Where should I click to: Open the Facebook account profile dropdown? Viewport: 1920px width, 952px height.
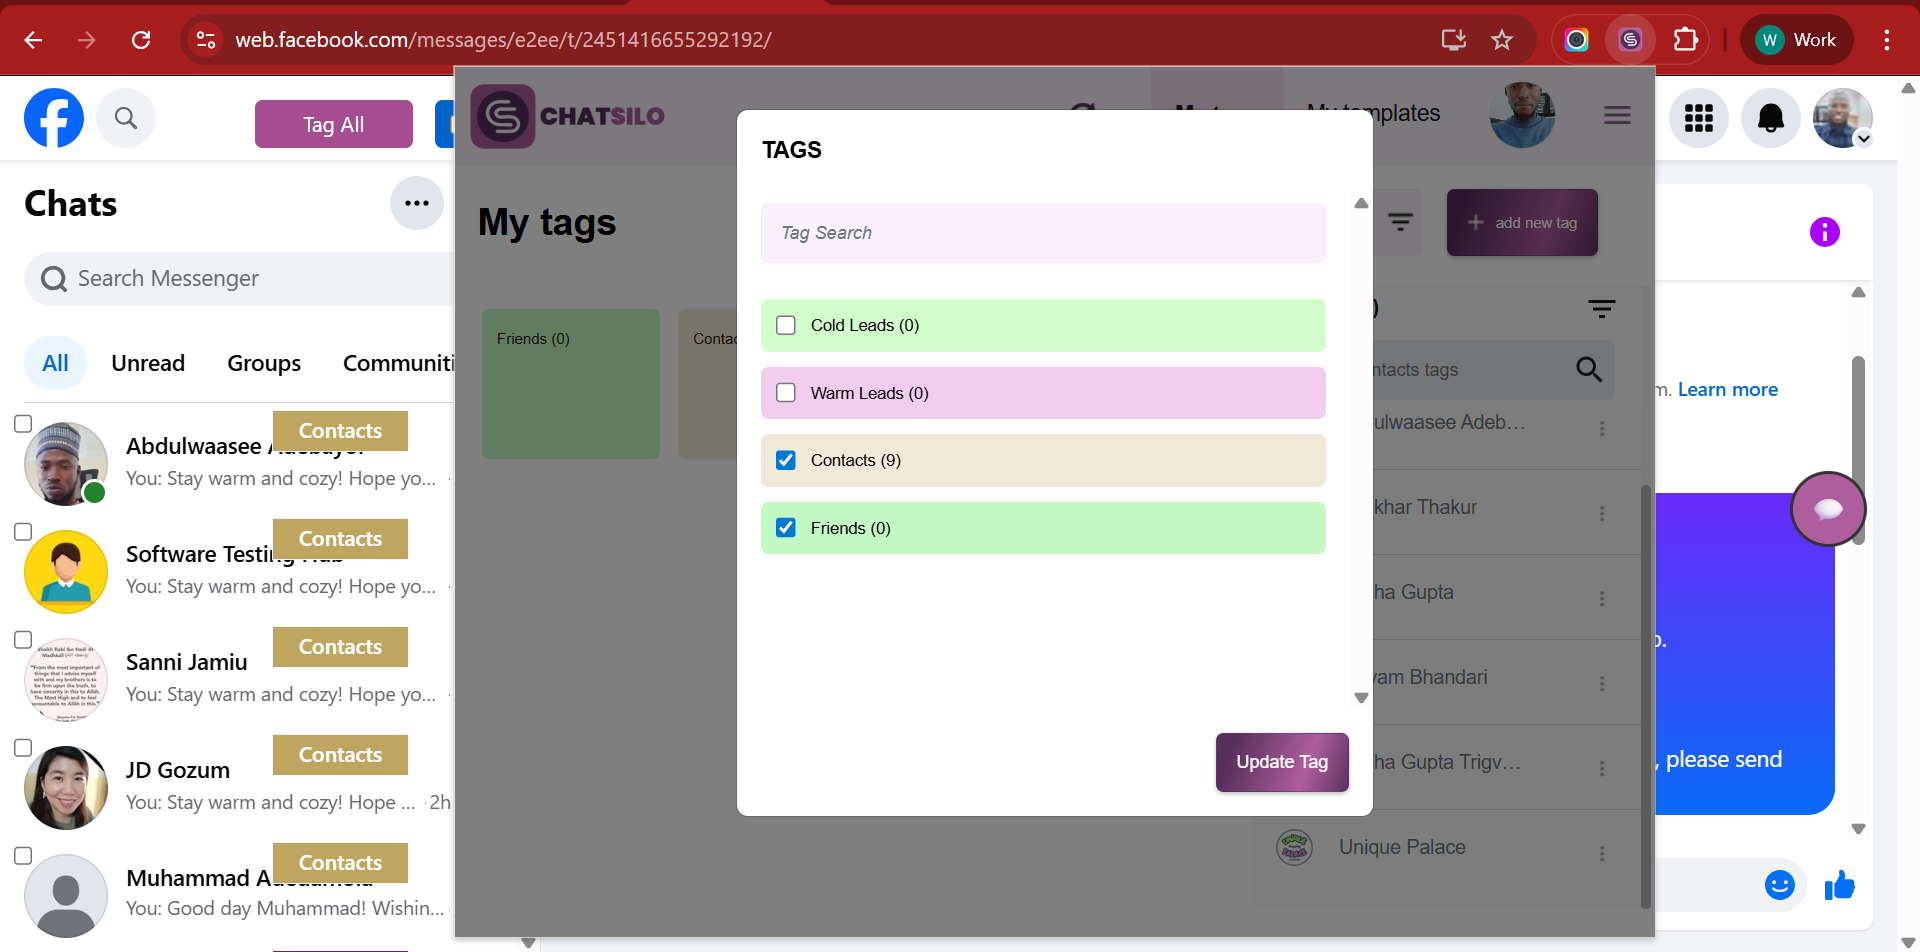tap(1842, 118)
